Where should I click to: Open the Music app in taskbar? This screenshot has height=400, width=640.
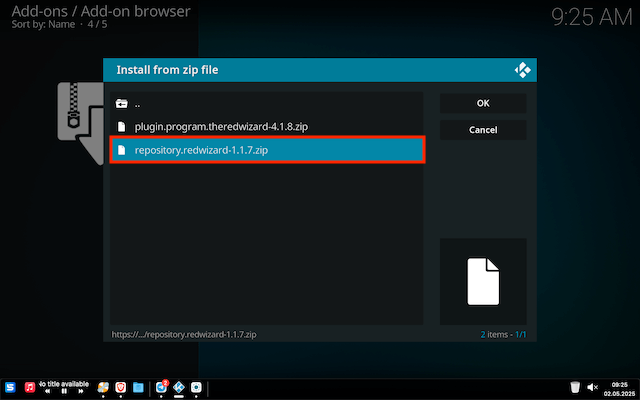(30, 387)
